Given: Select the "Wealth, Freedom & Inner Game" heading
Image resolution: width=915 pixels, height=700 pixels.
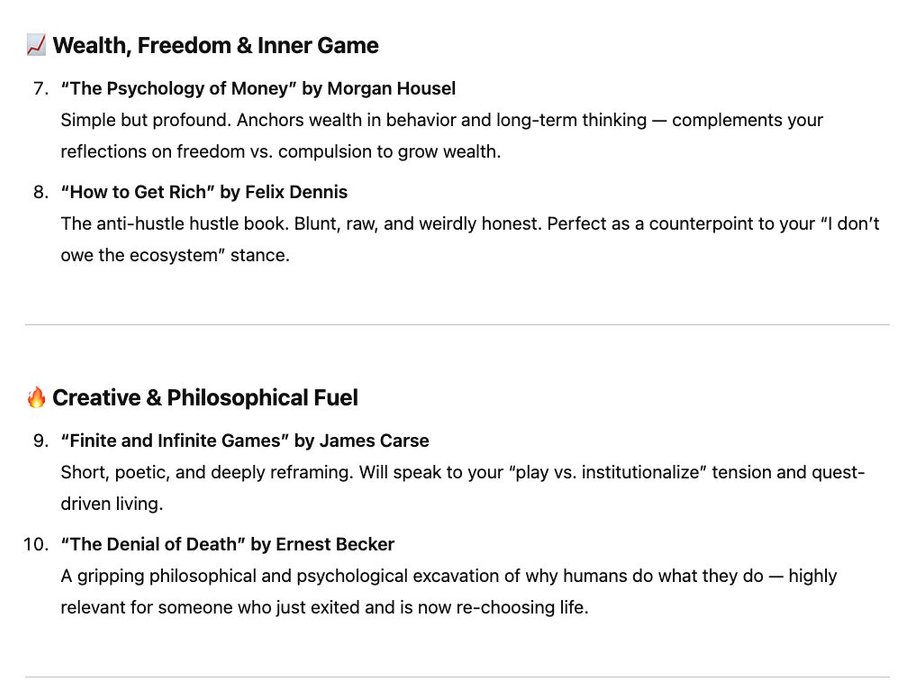Looking at the screenshot, I should point(215,46).
